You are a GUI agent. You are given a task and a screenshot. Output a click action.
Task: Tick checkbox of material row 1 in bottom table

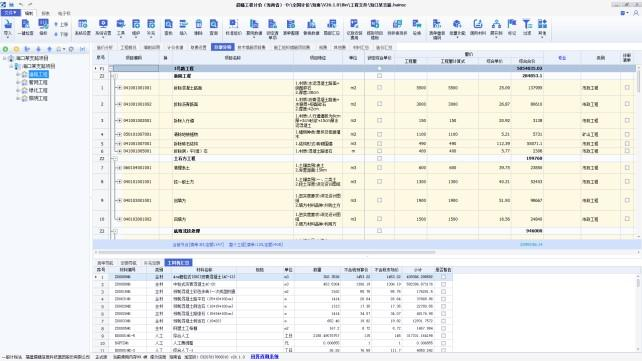click(x=443, y=277)
